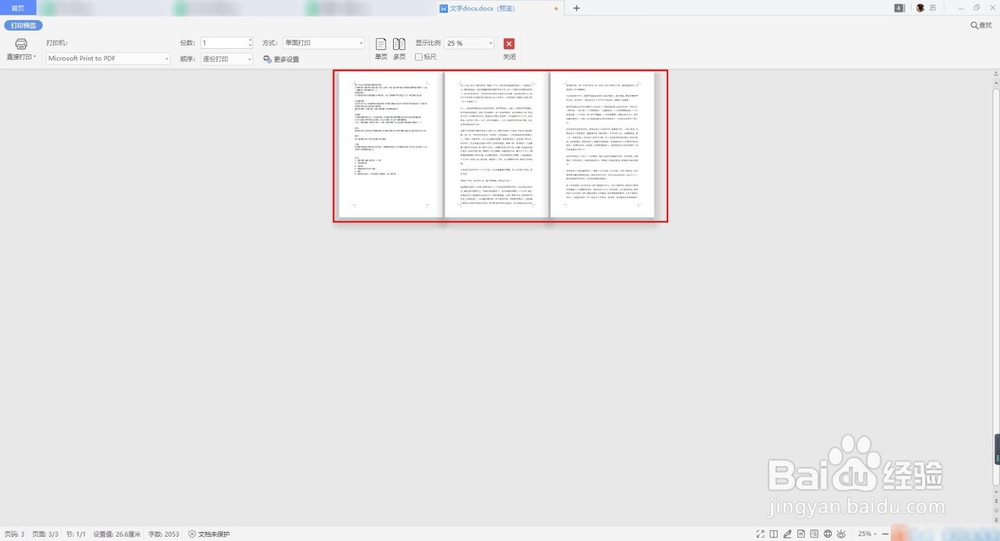Open 更多设置 more settings

click(x=281, y=59)
